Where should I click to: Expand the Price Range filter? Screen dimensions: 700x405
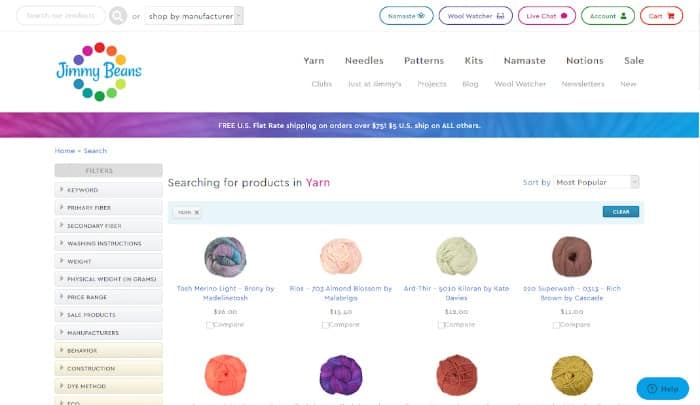point(108,296)
